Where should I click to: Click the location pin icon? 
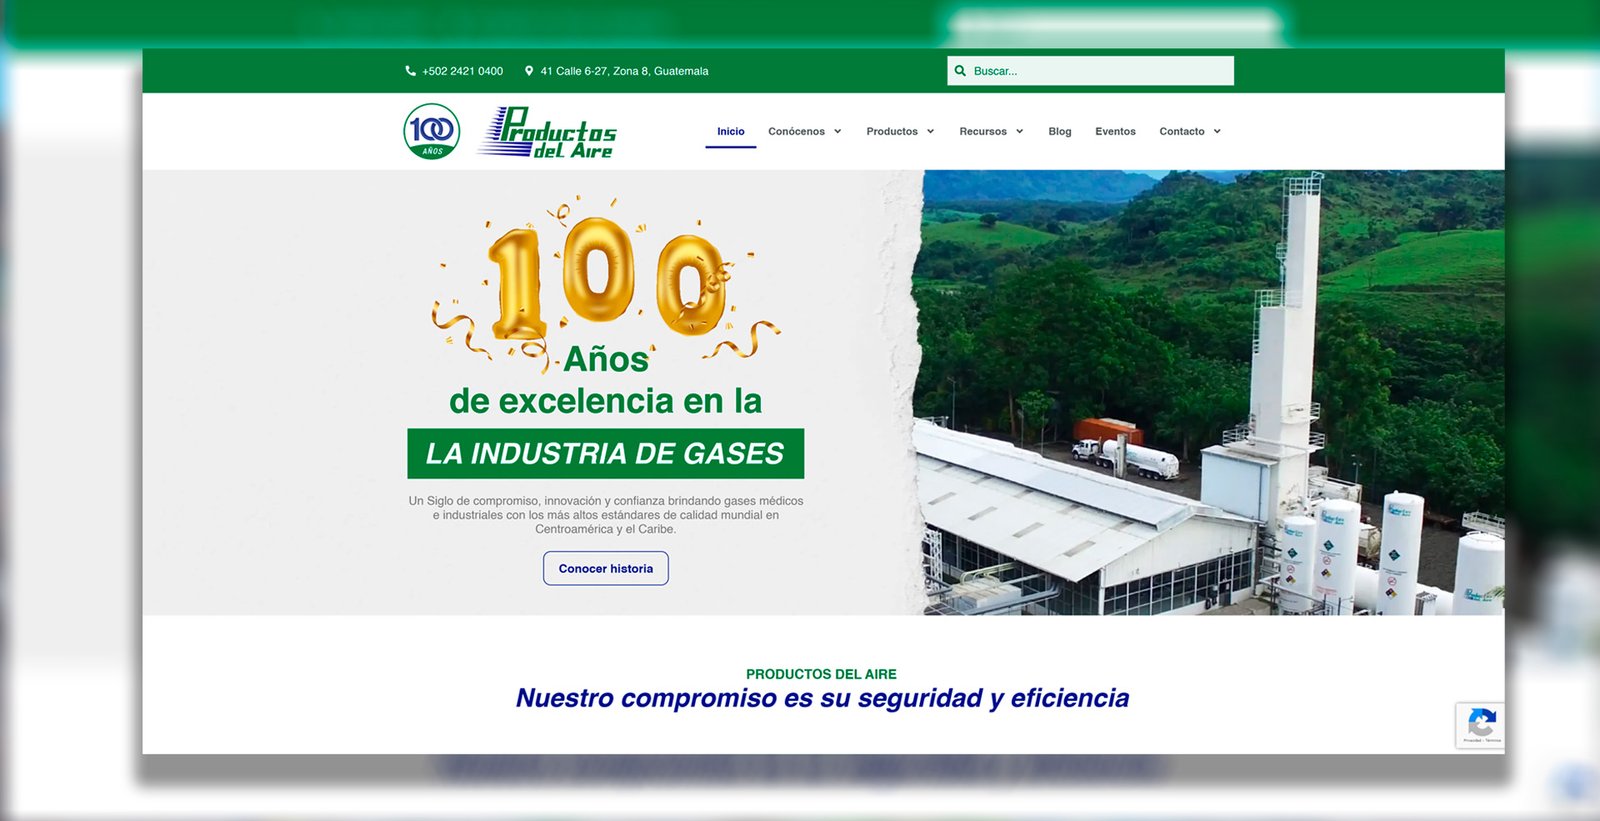529,71
